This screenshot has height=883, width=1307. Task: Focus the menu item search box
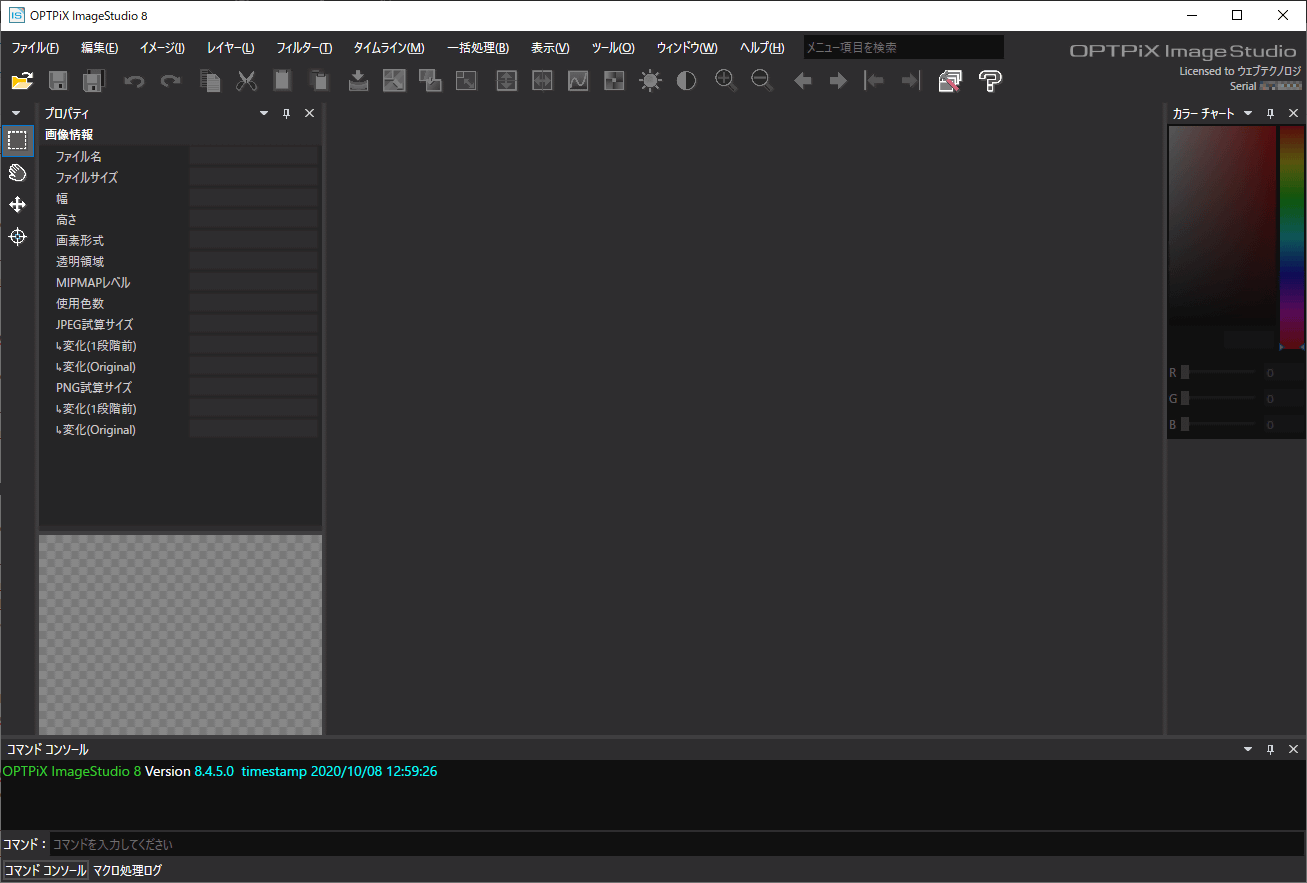click(904, 47)
